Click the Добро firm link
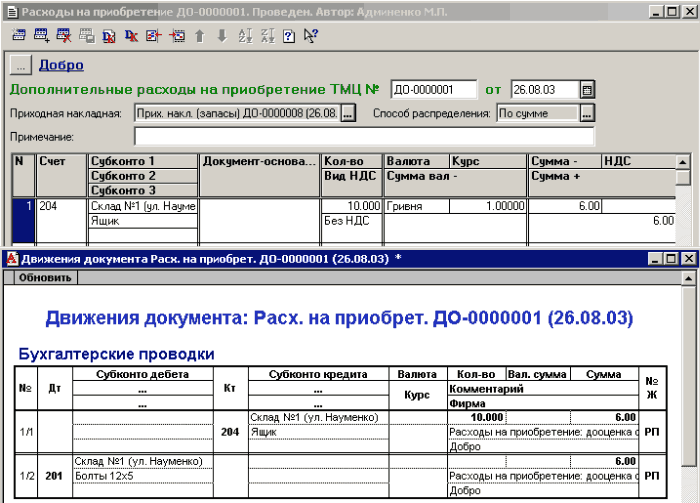 (x=60, y=65)
